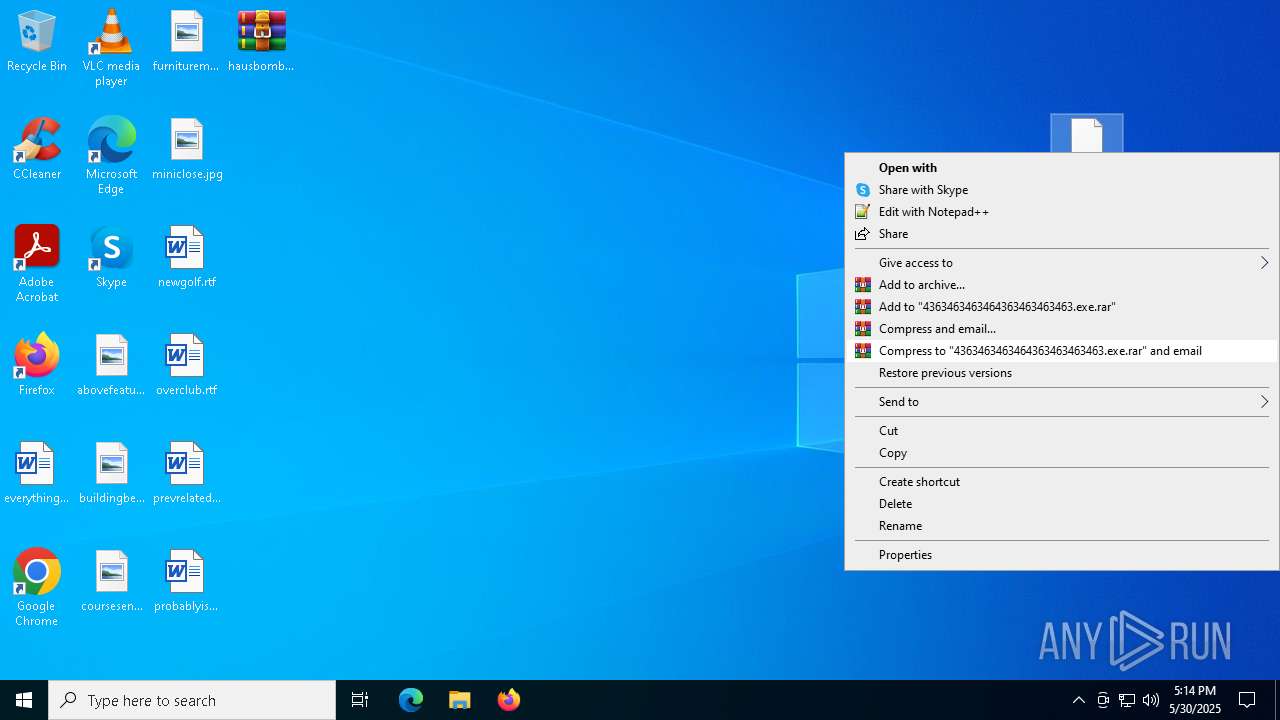This screenshot has width=1280, height=720.
Task: Choose Create shortcut
Action: (1062, 482)
